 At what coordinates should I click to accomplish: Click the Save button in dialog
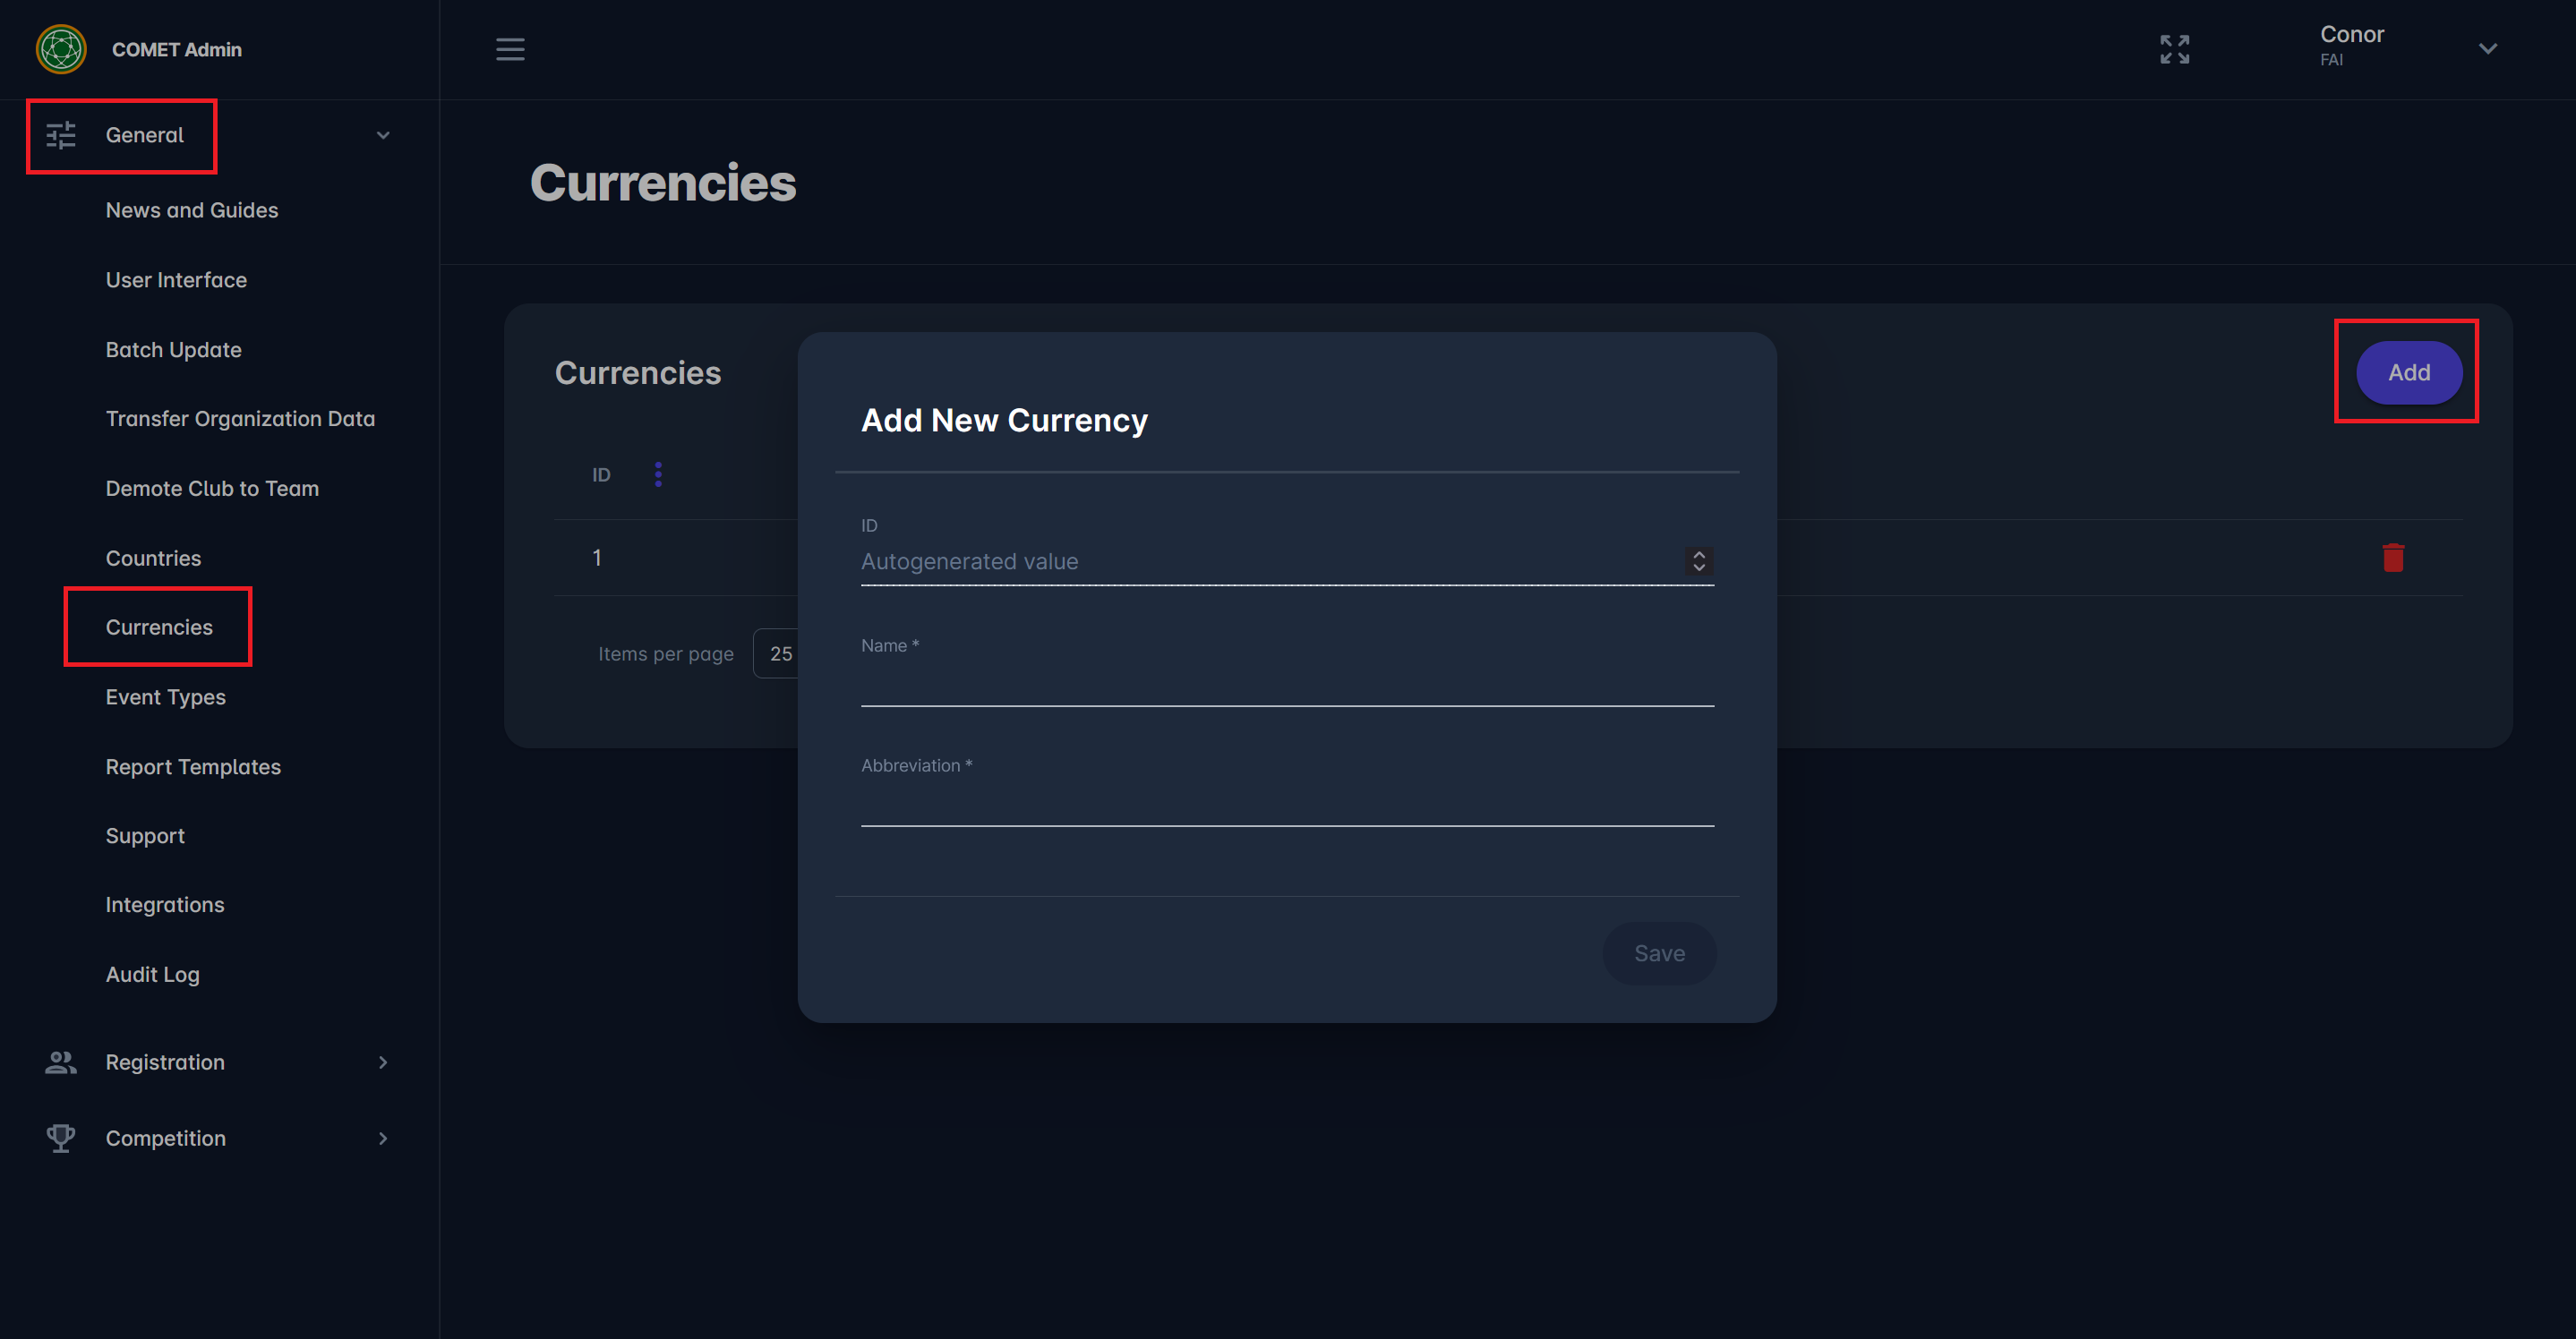pos(1659,953)
